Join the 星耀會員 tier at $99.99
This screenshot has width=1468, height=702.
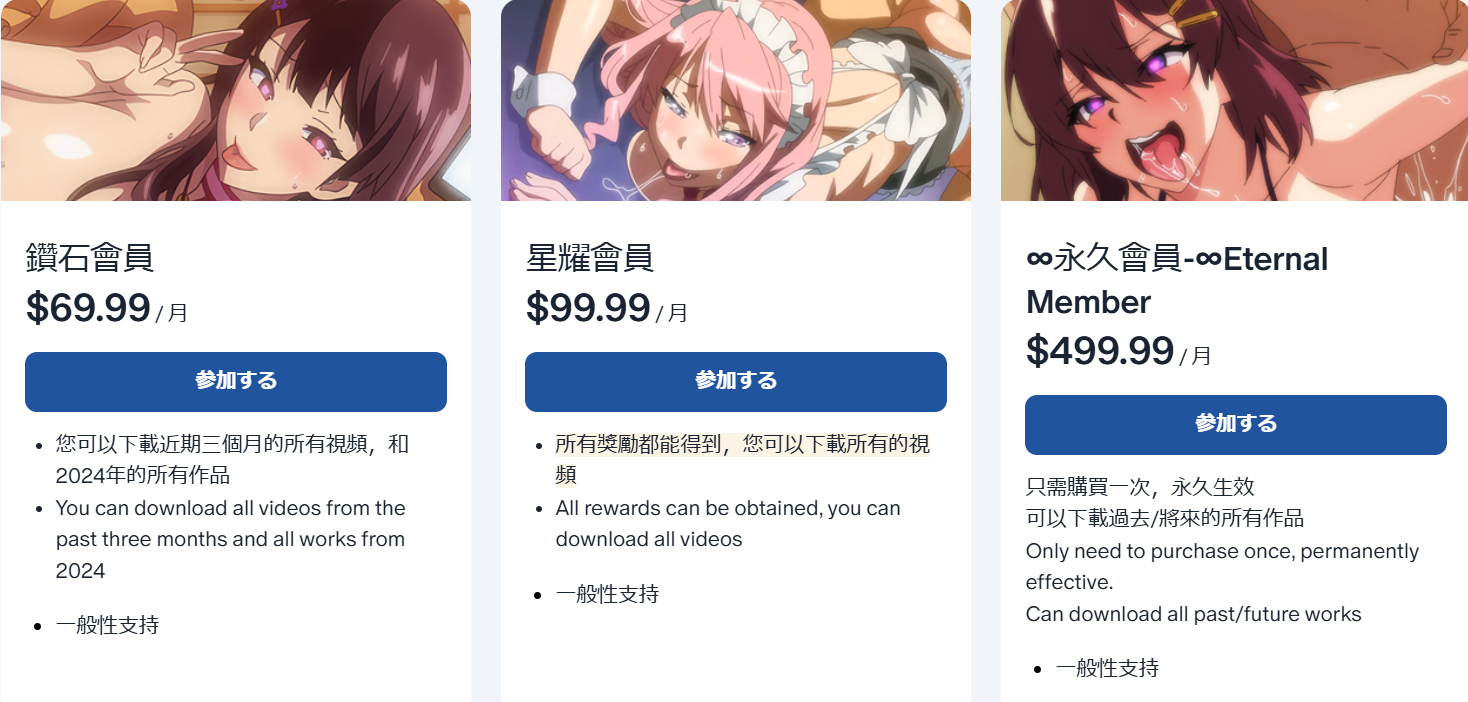pyautogui.click(x=736, y=381)
